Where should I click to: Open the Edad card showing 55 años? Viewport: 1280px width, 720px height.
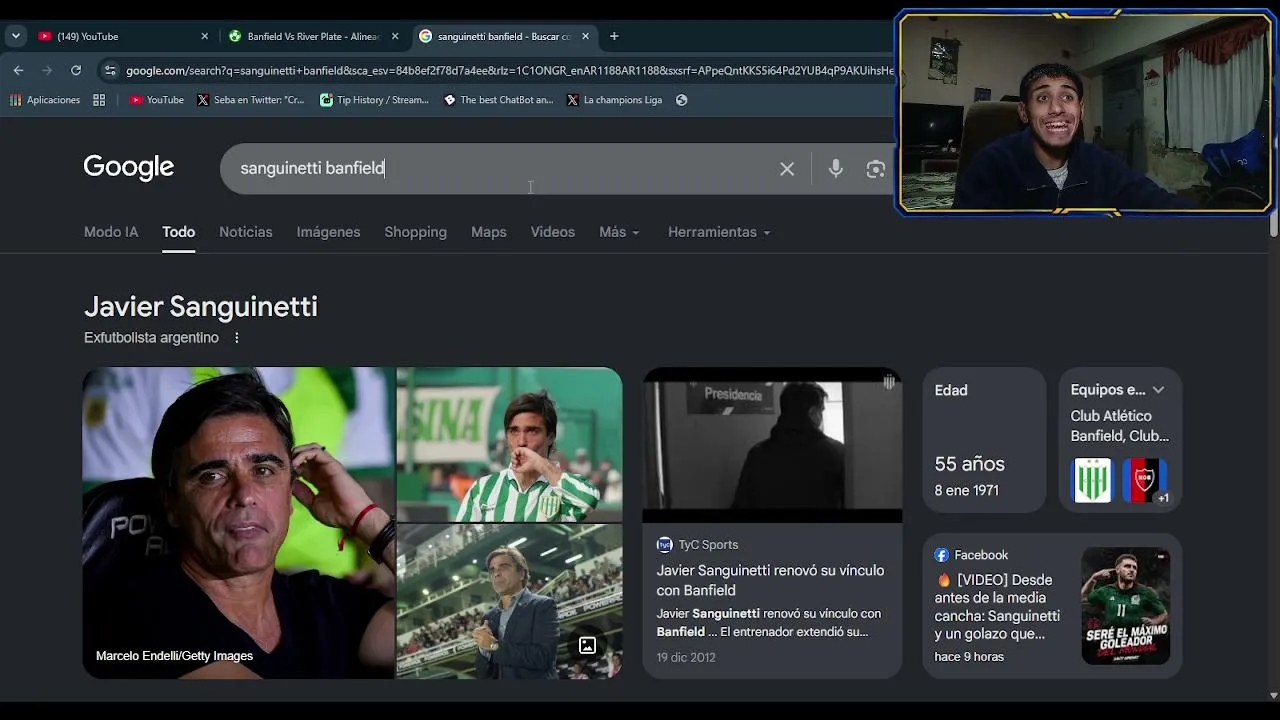pos(983,440)
